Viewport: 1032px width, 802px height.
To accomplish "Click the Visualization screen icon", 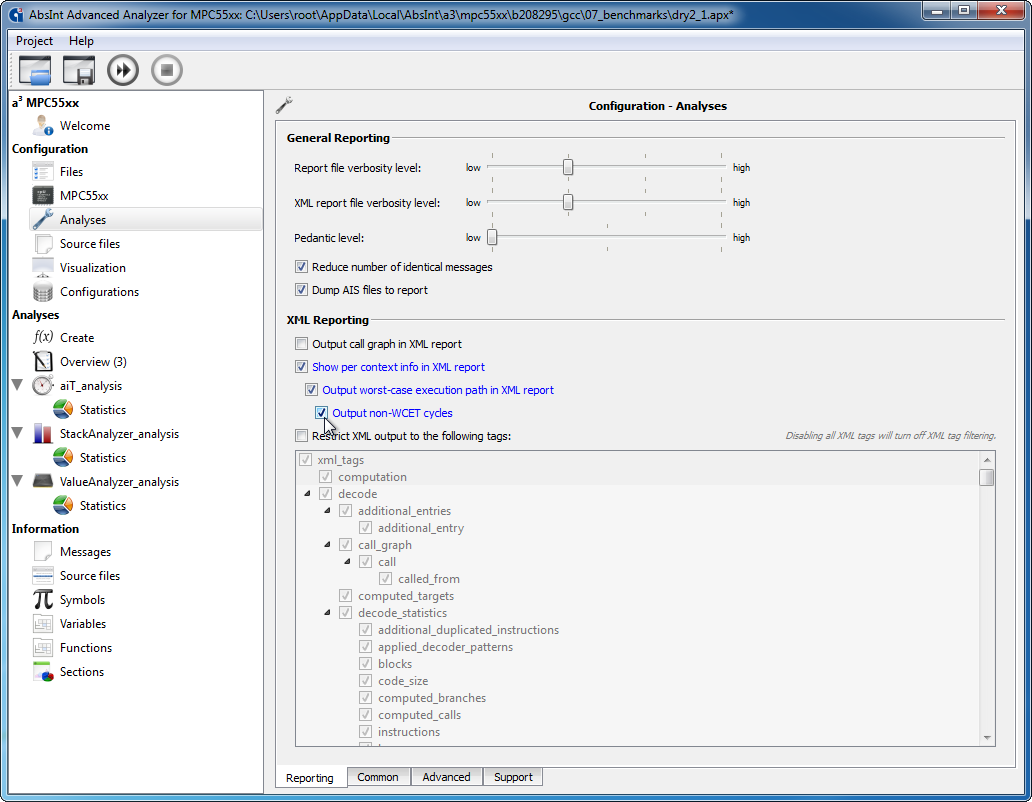I will (43, 268).
